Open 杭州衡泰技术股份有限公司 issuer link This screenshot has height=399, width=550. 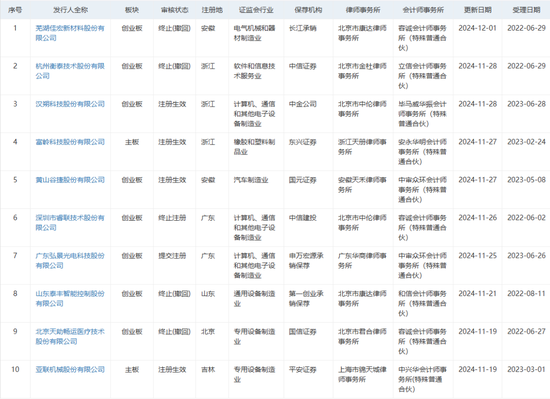[70, 71]
